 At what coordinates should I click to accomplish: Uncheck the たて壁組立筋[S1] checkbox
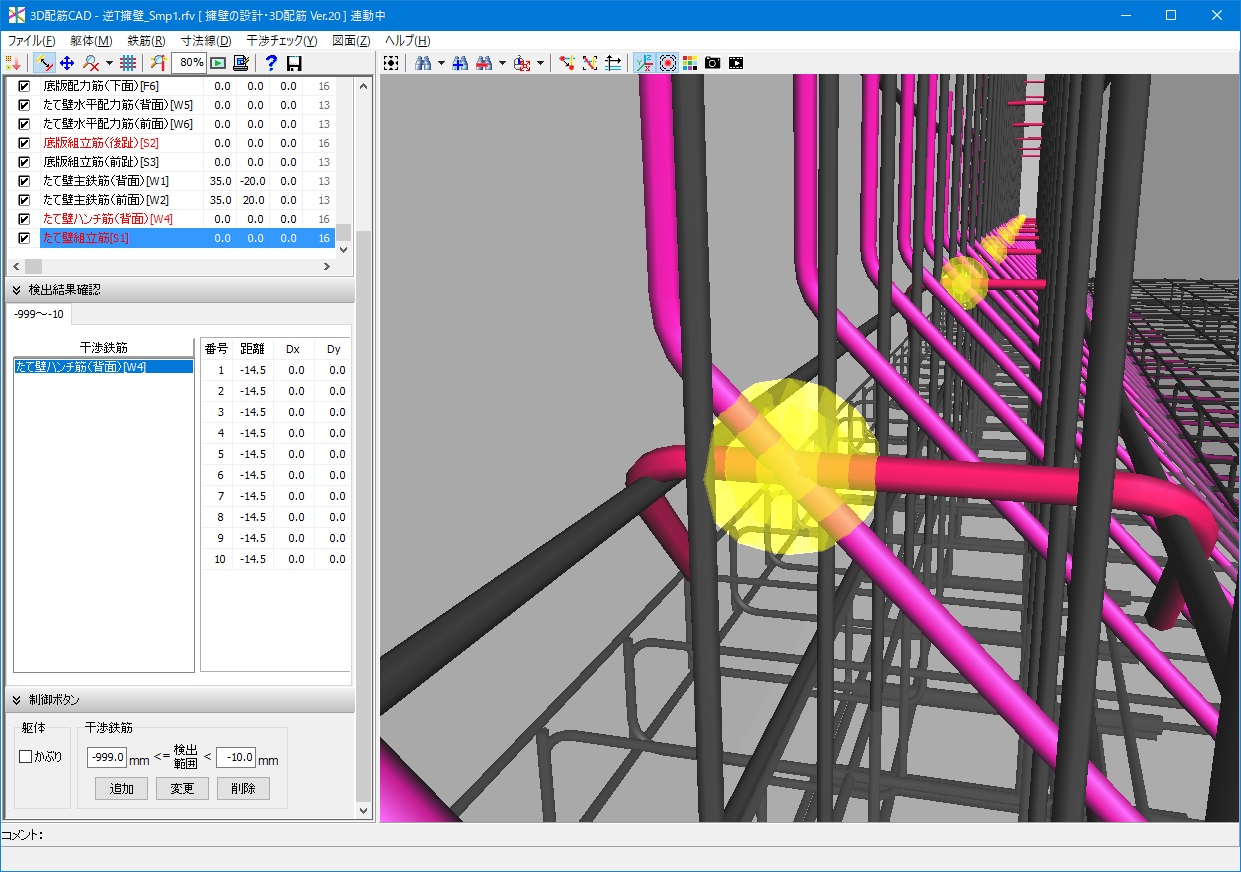pyautogui.click(x=24, y=238)
